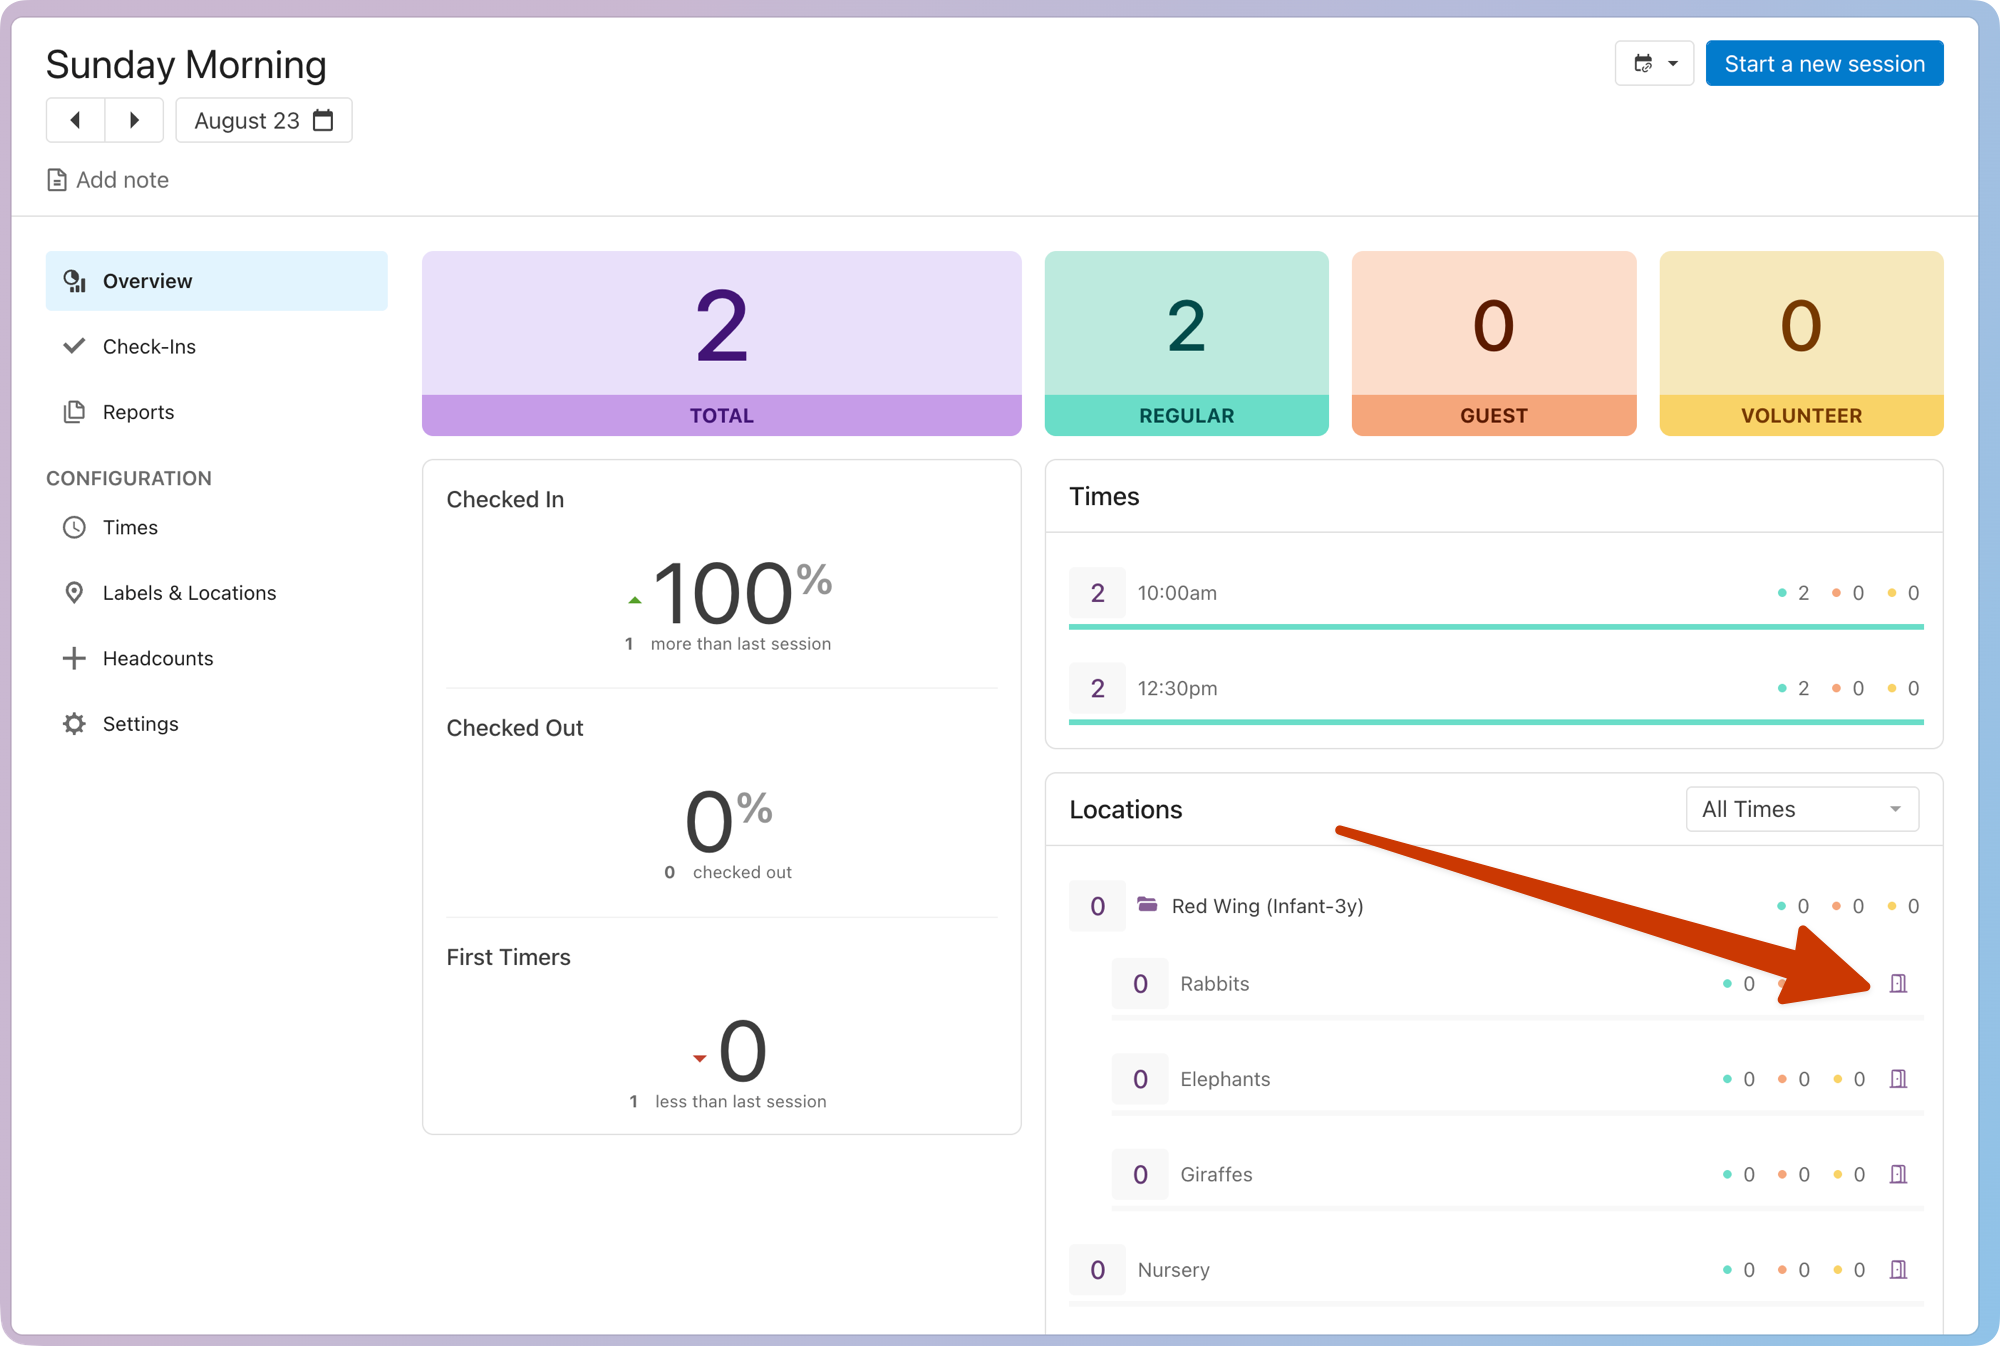Click the GUEST count card
Image resolution: width=2000 pixels, height=1346 pixels.
1493,343
